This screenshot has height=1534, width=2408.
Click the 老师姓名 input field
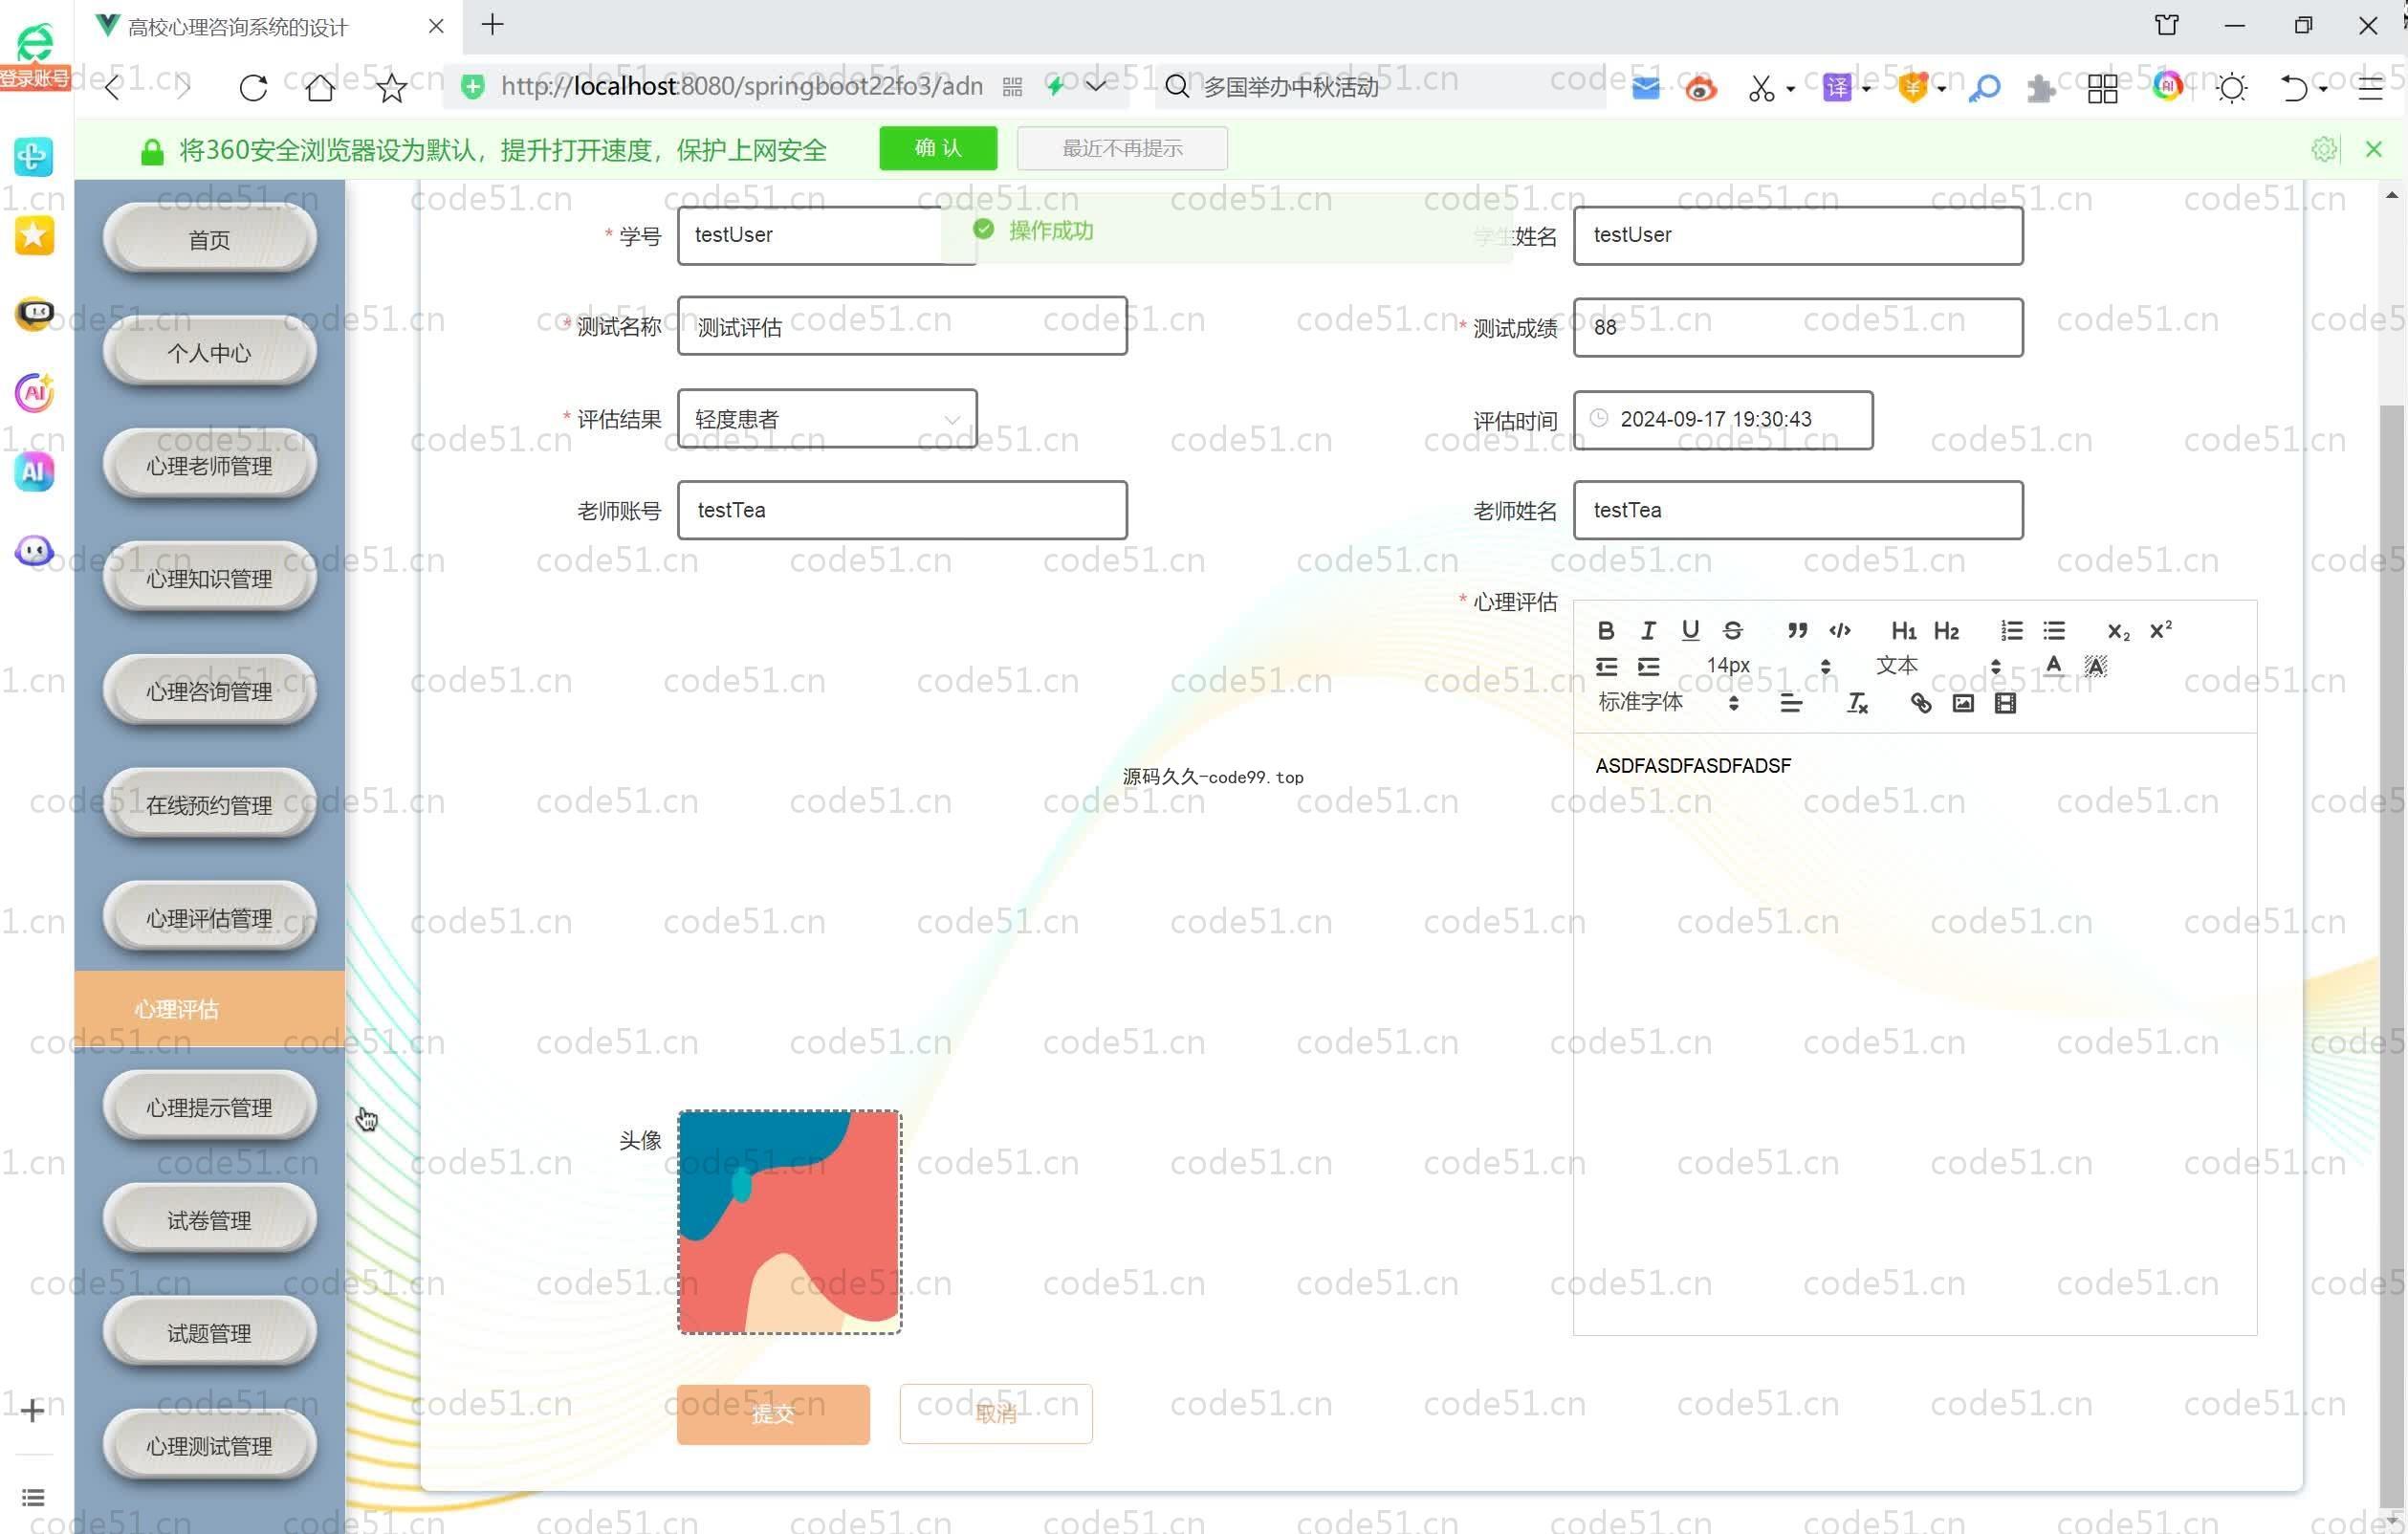tap(1797, 510)
